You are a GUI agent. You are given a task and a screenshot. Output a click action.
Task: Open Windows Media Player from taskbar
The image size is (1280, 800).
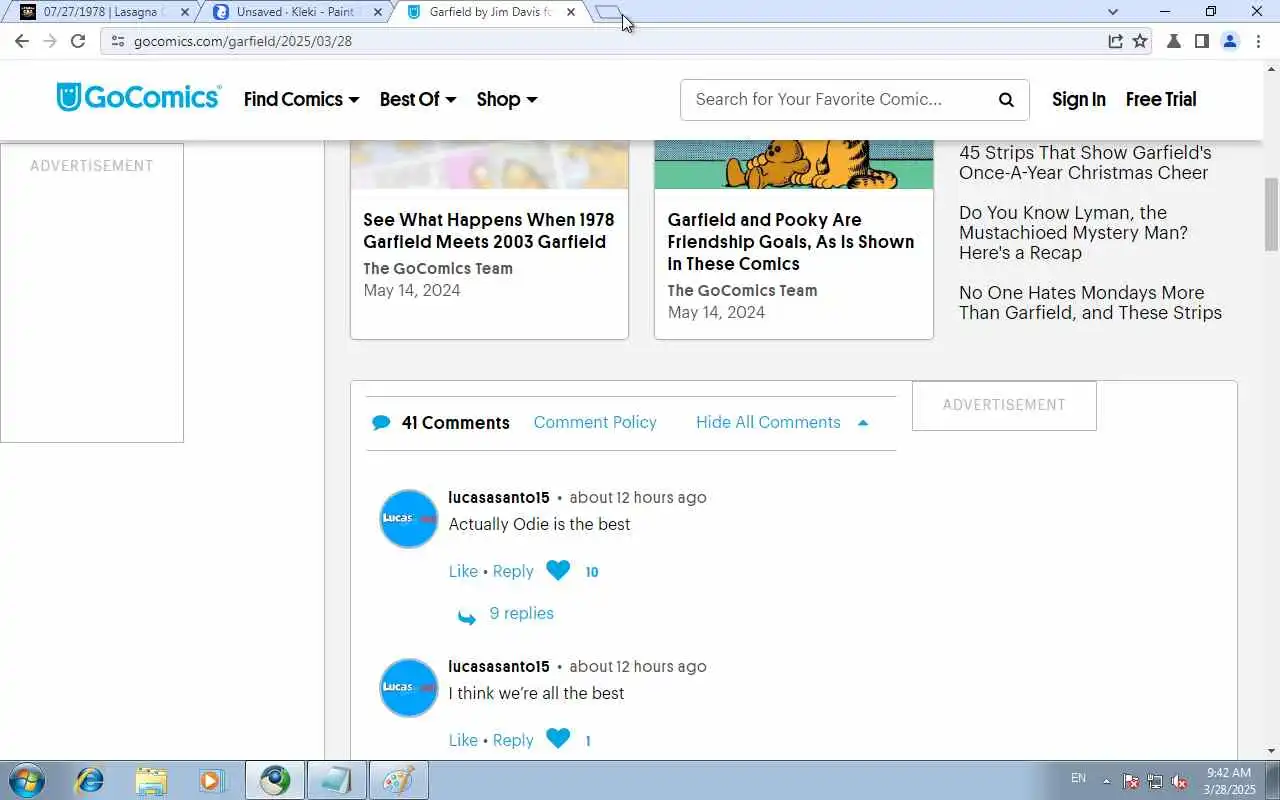[211, 780]
